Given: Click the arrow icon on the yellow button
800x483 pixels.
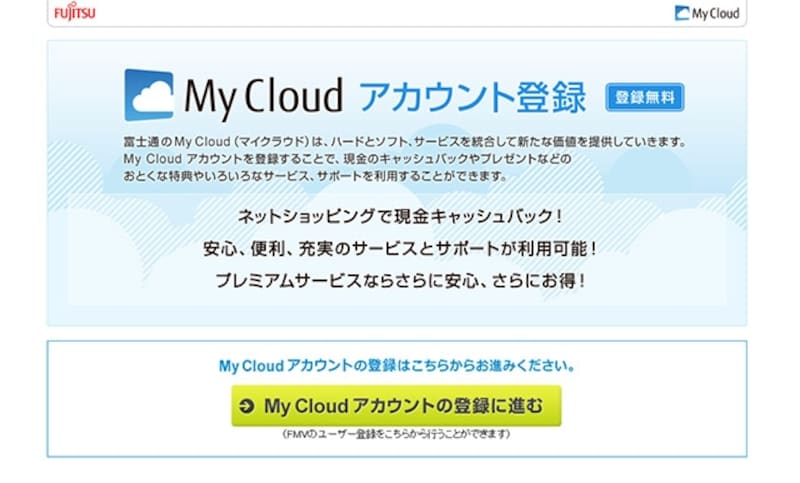Looking at the screenshot, I should [247, 407].
